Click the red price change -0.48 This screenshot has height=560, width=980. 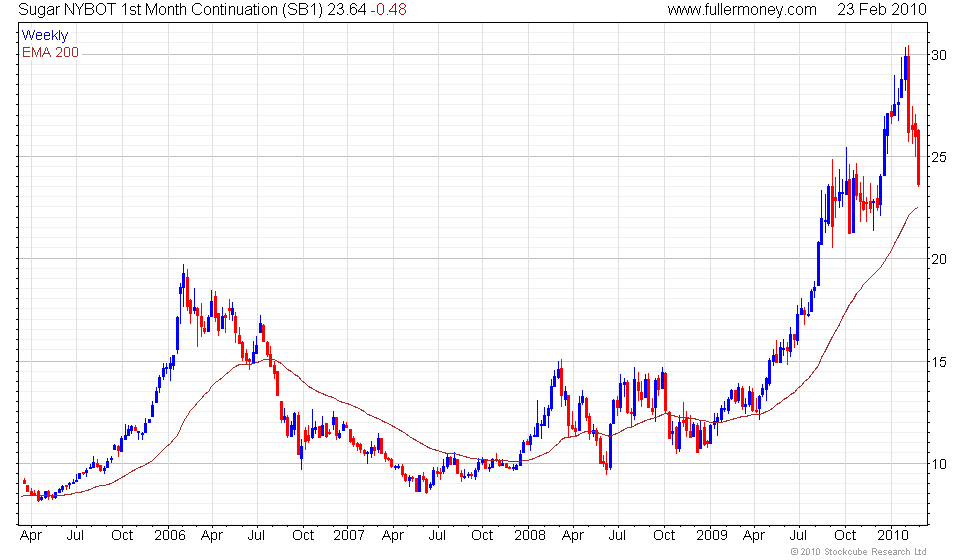[x=388, y=10]
